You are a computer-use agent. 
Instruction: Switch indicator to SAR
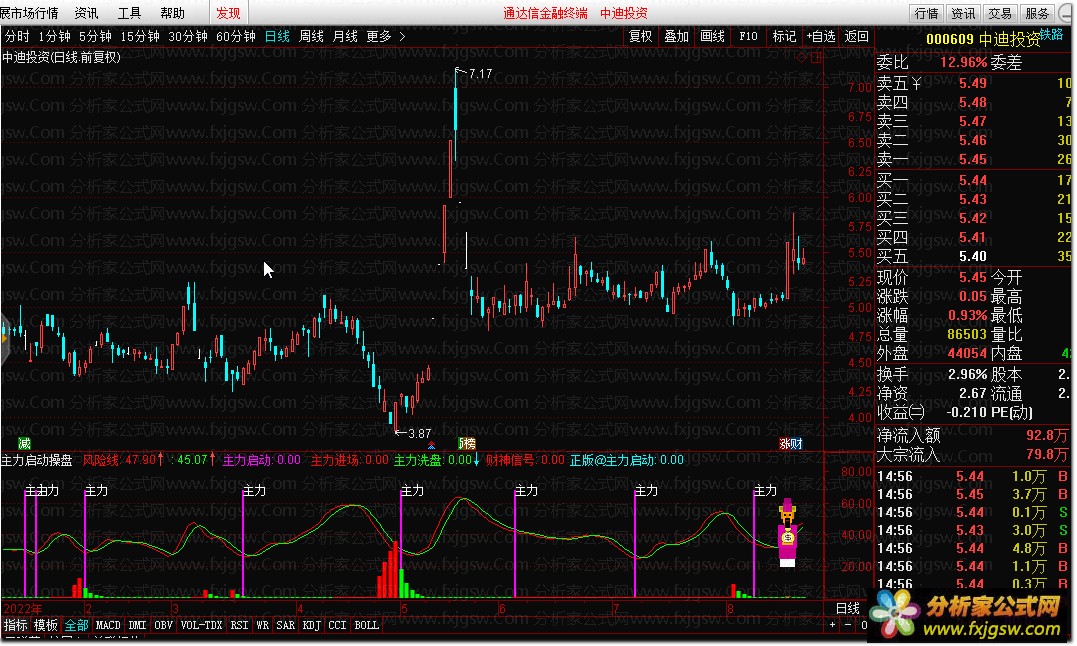tap(286, 625)
